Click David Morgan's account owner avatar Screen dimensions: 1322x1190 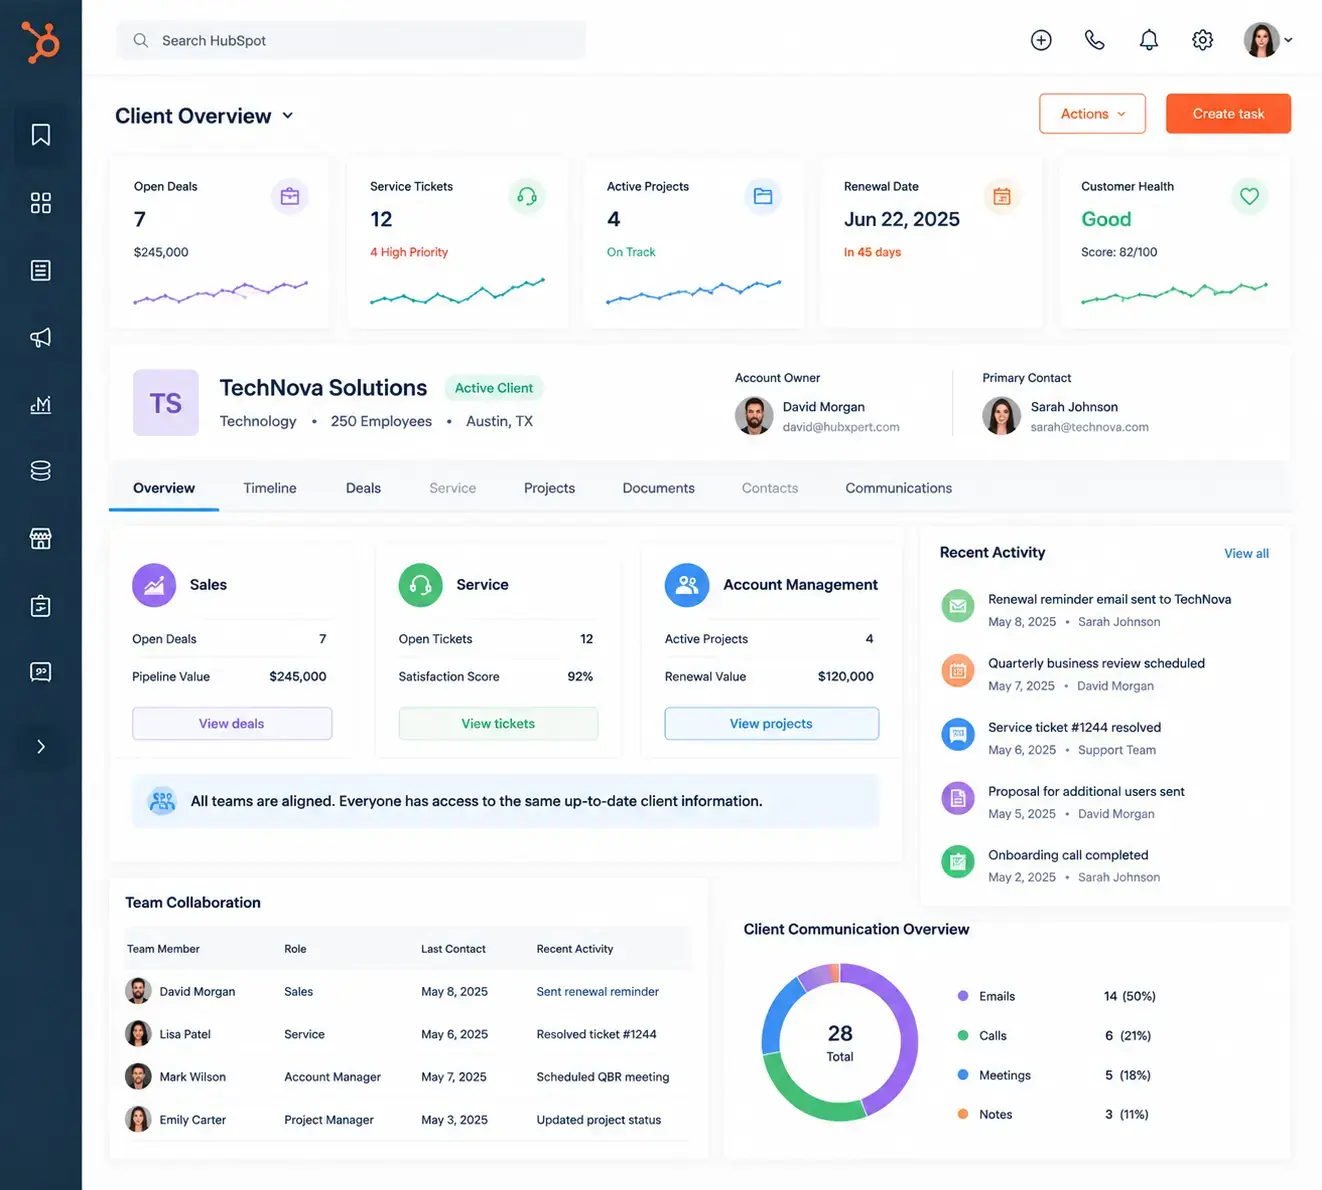tap(754, 416)
